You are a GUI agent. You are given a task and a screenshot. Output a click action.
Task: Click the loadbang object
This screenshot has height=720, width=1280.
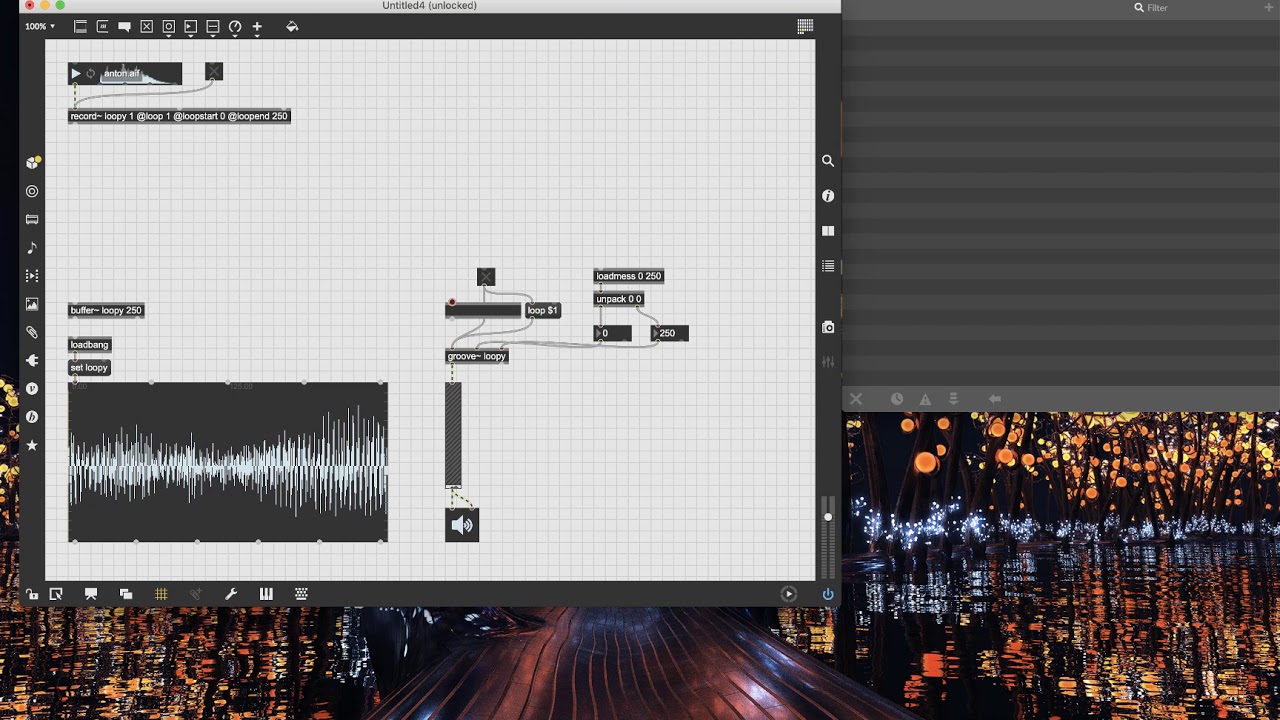pyautogui.click(x=89, y=345)
